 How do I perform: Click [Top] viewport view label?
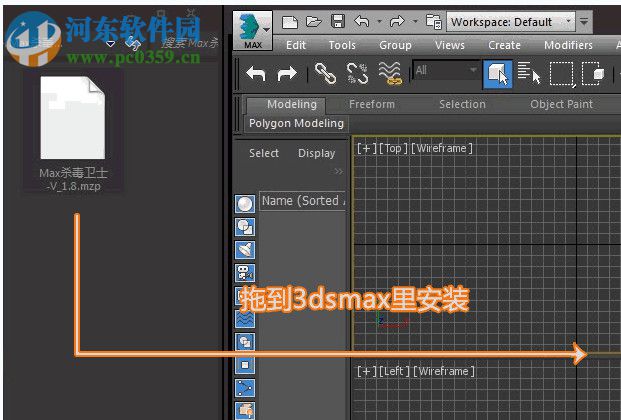[x=393, y=149]
